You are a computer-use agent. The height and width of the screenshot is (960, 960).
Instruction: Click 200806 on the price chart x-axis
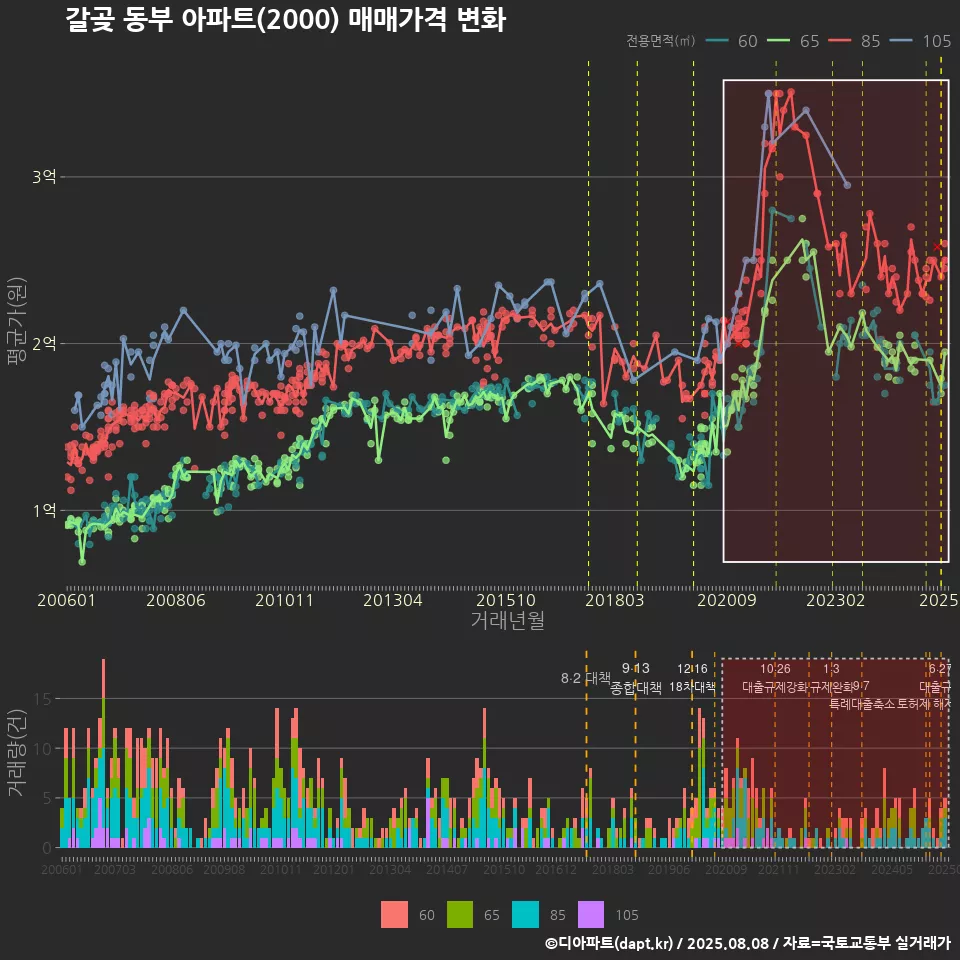click(x=176, y=600)
